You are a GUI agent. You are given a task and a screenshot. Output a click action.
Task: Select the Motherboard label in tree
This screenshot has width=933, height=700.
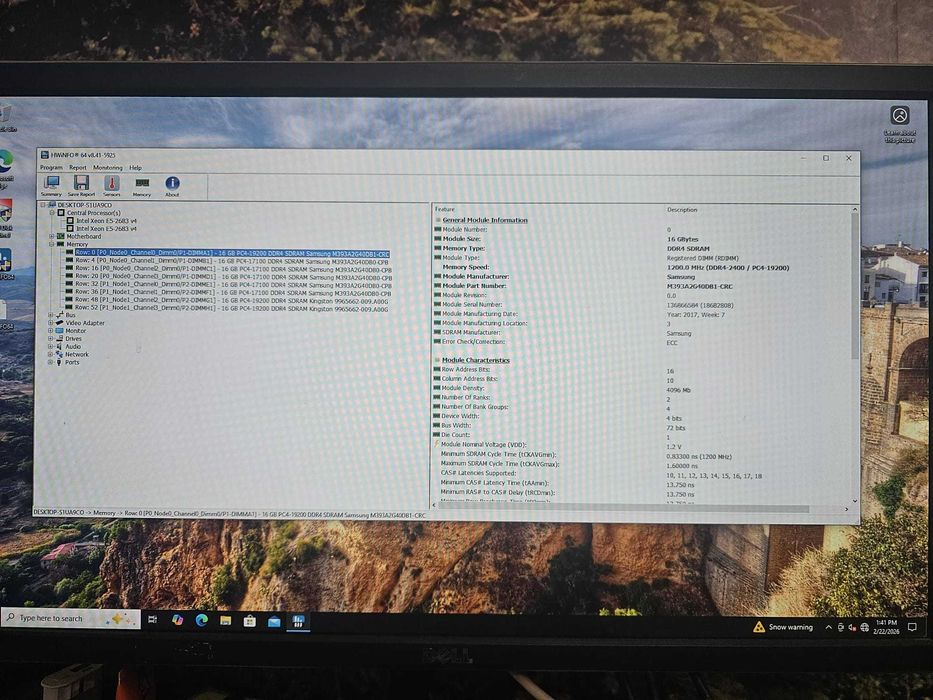[83, 236]
